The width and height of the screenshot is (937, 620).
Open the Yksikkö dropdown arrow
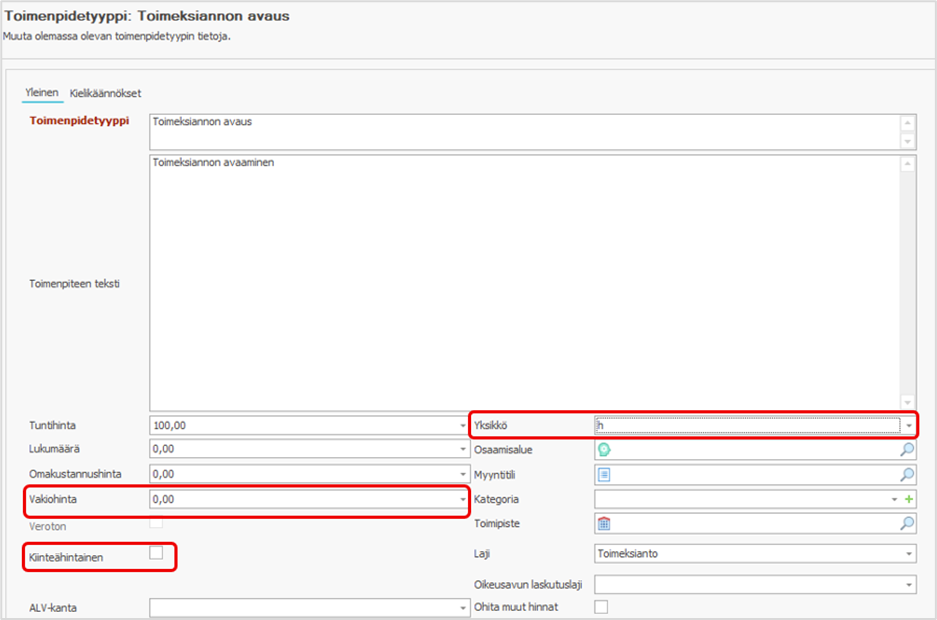coord(909,425)
